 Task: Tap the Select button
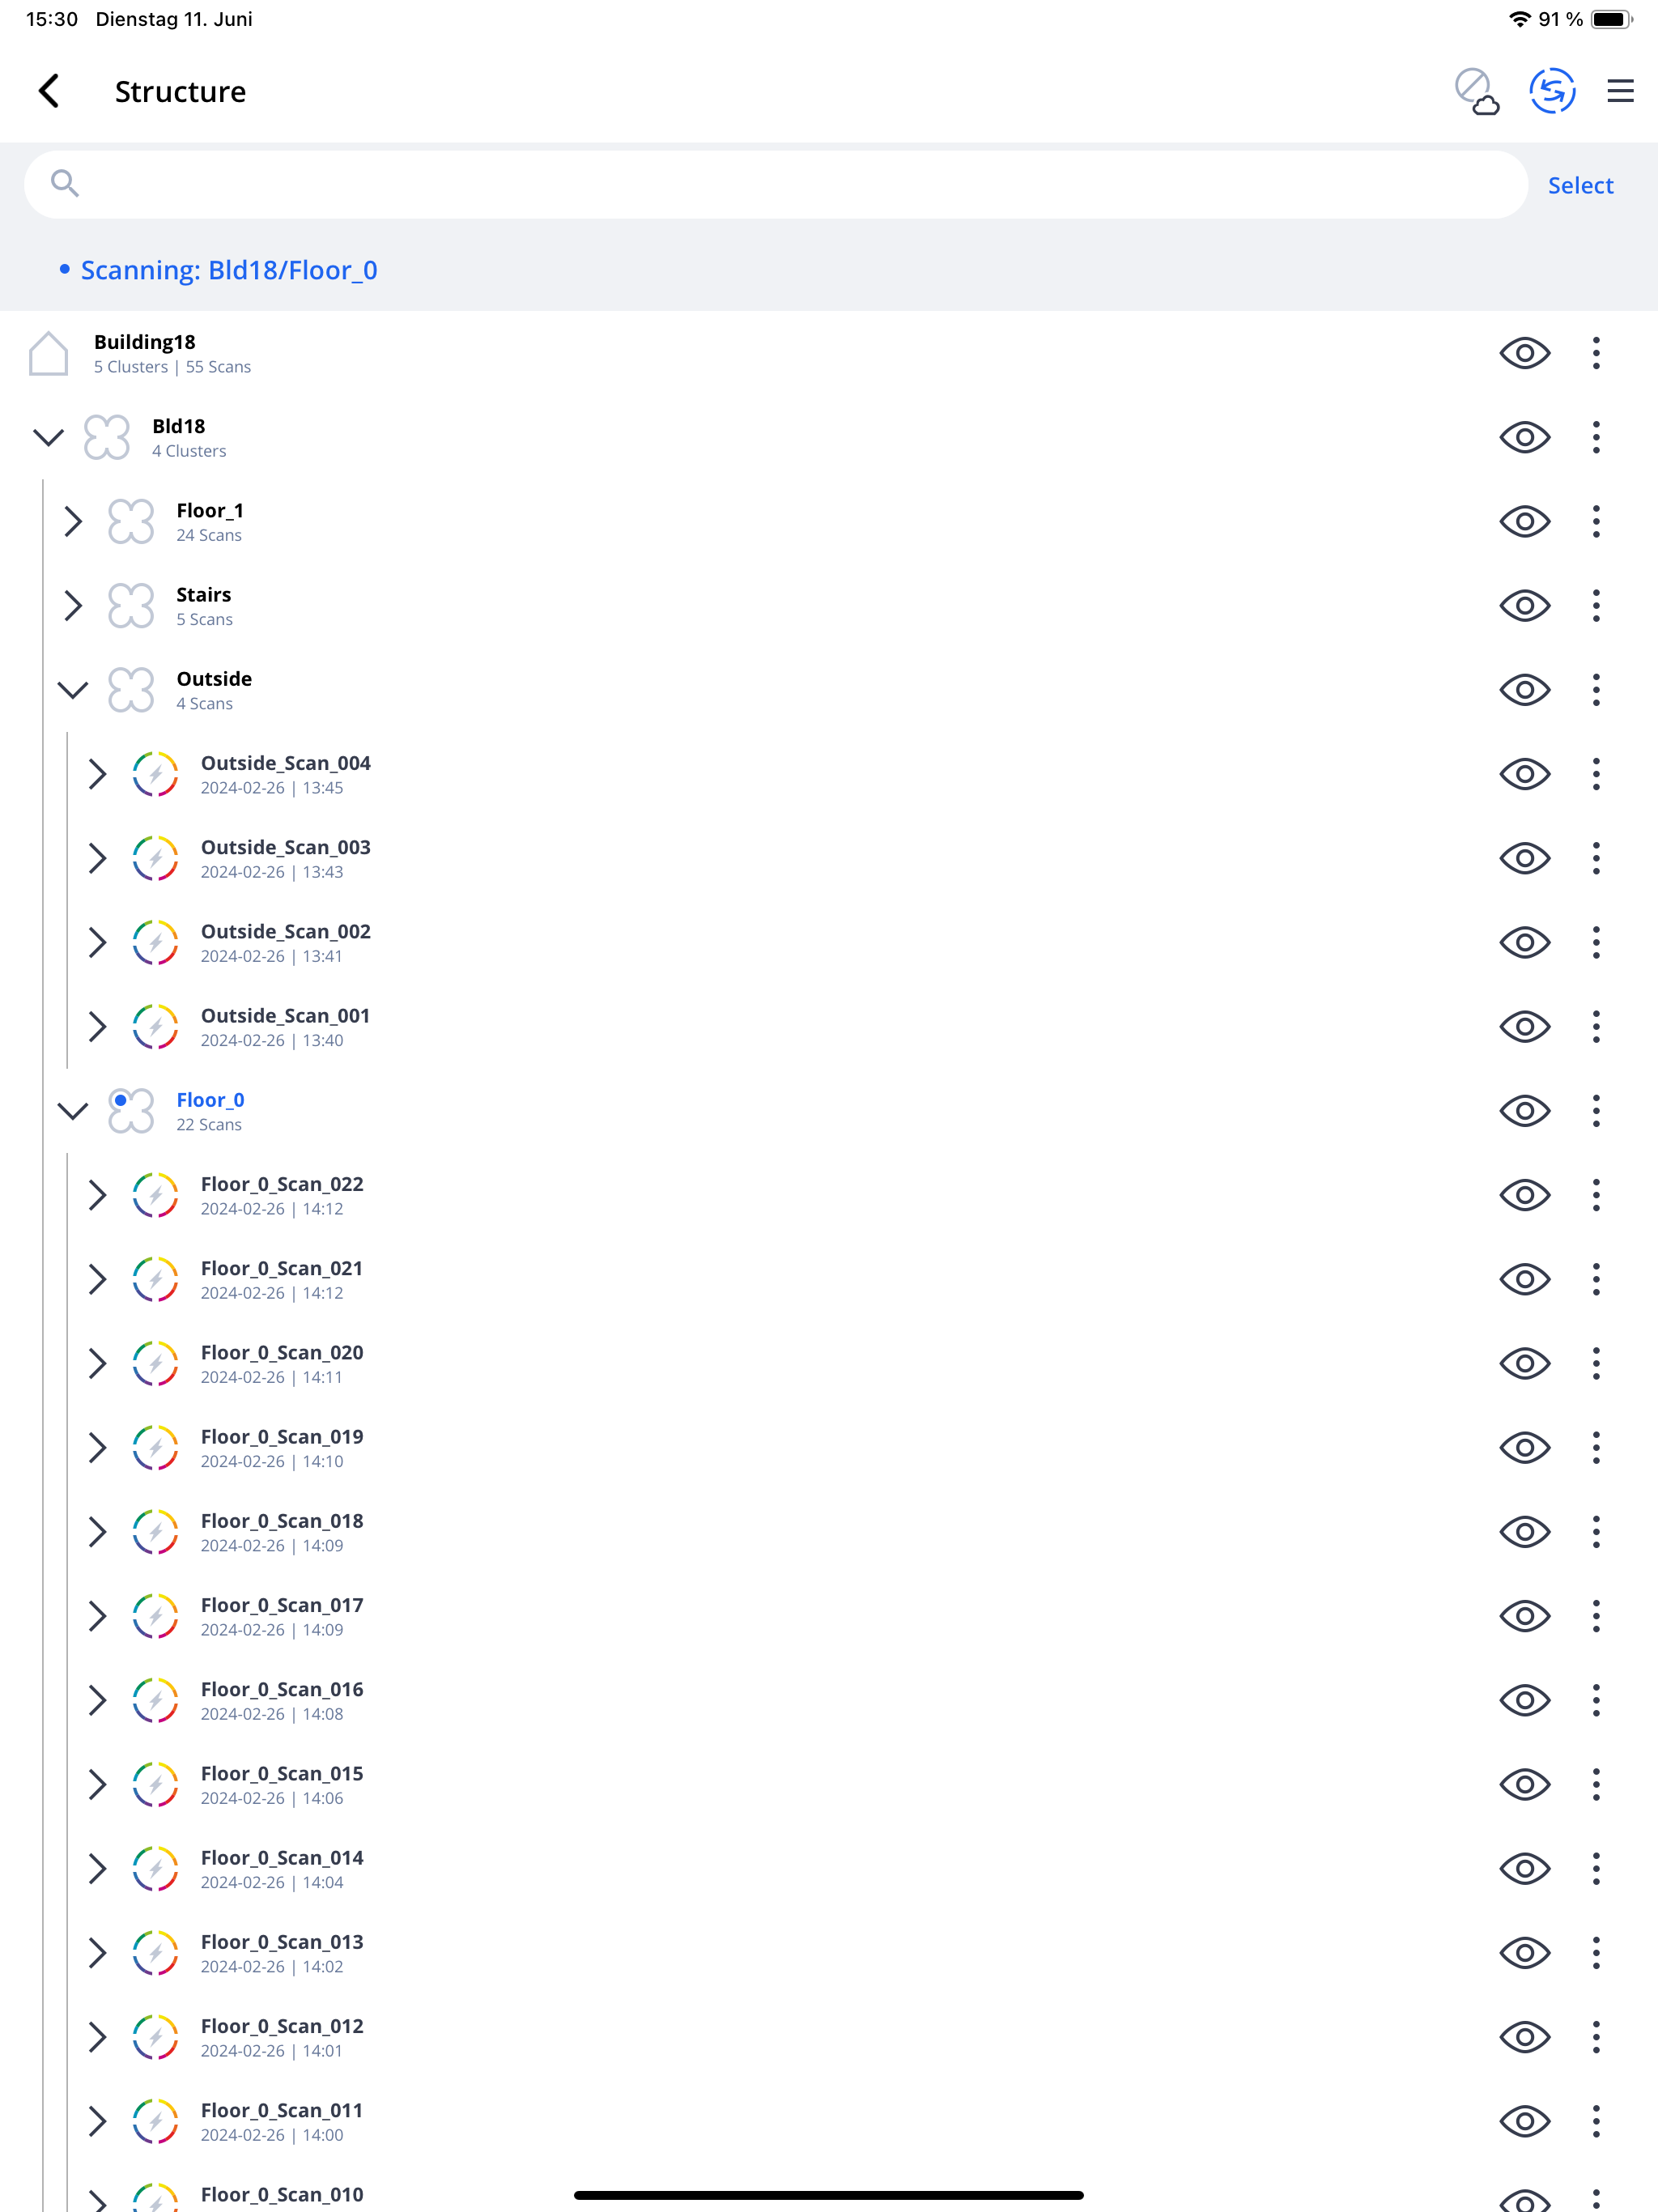[1580, 185]
